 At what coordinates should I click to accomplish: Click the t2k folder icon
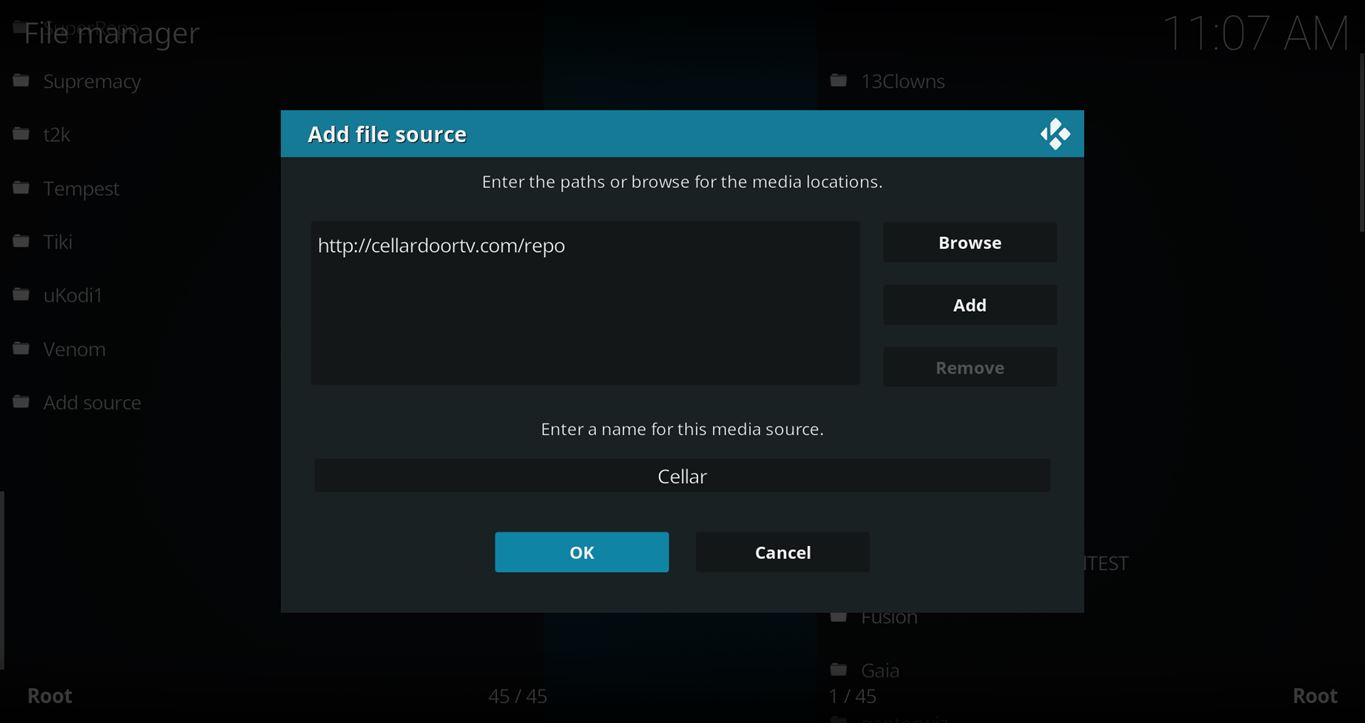(21, 134)
